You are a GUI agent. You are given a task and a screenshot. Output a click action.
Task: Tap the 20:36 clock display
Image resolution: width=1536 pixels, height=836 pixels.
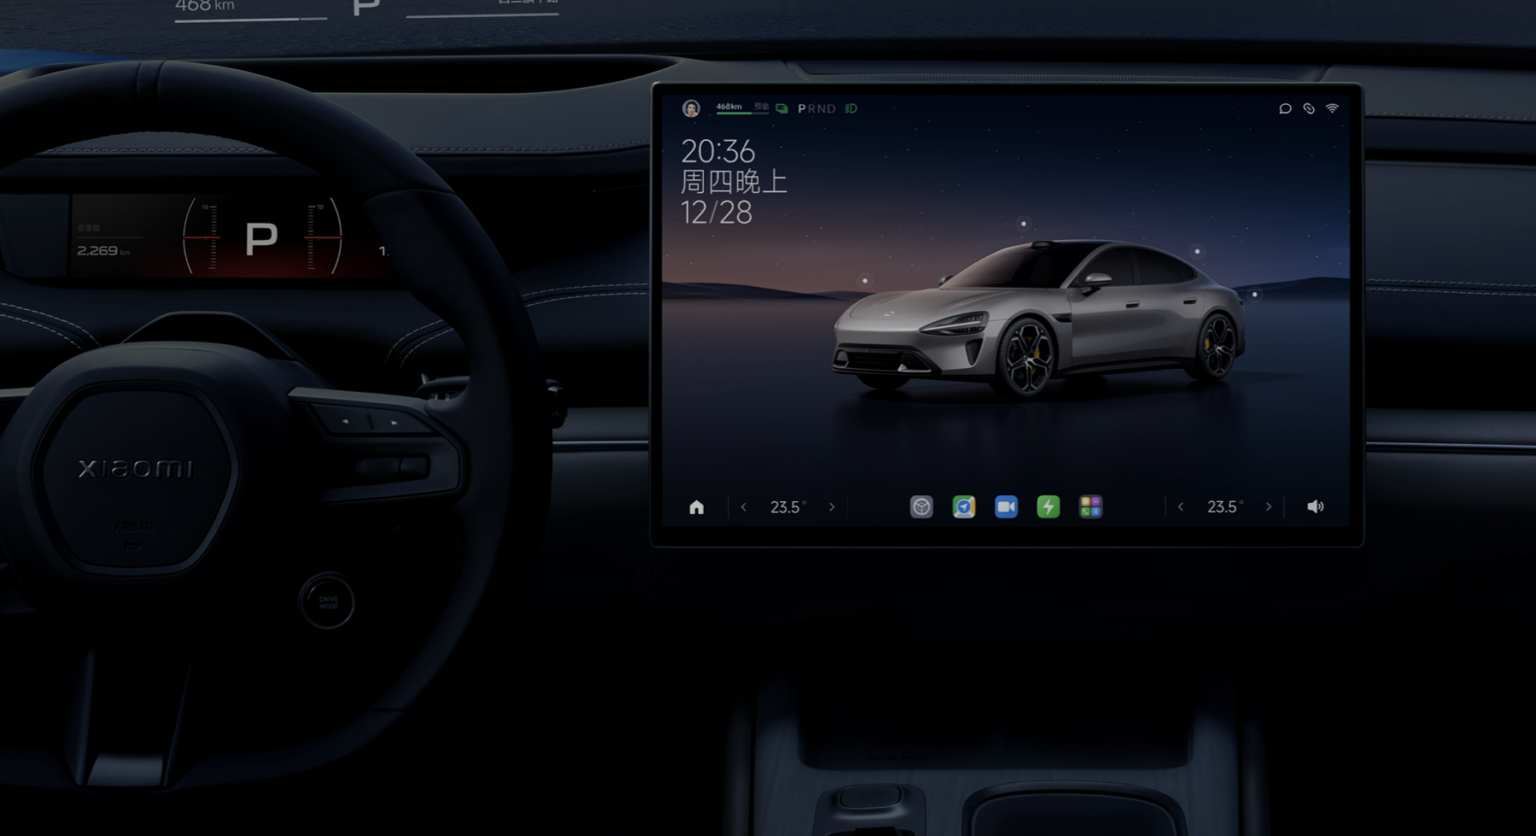[717, 151]
